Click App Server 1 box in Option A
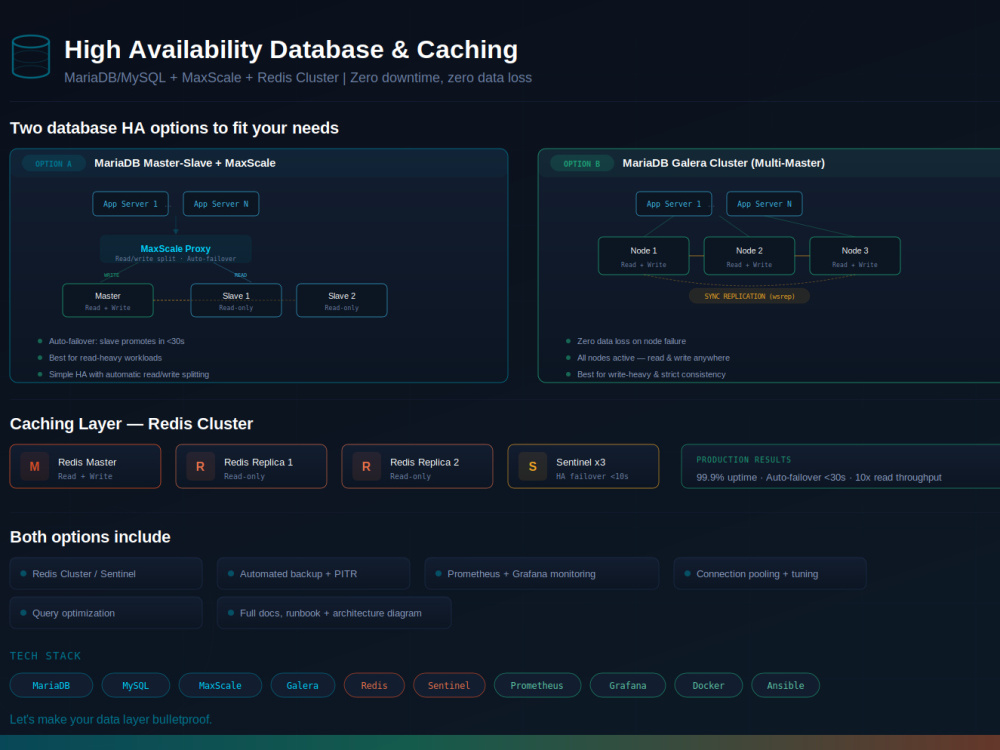Screen dimensions: 1000x750 point(131,203)
